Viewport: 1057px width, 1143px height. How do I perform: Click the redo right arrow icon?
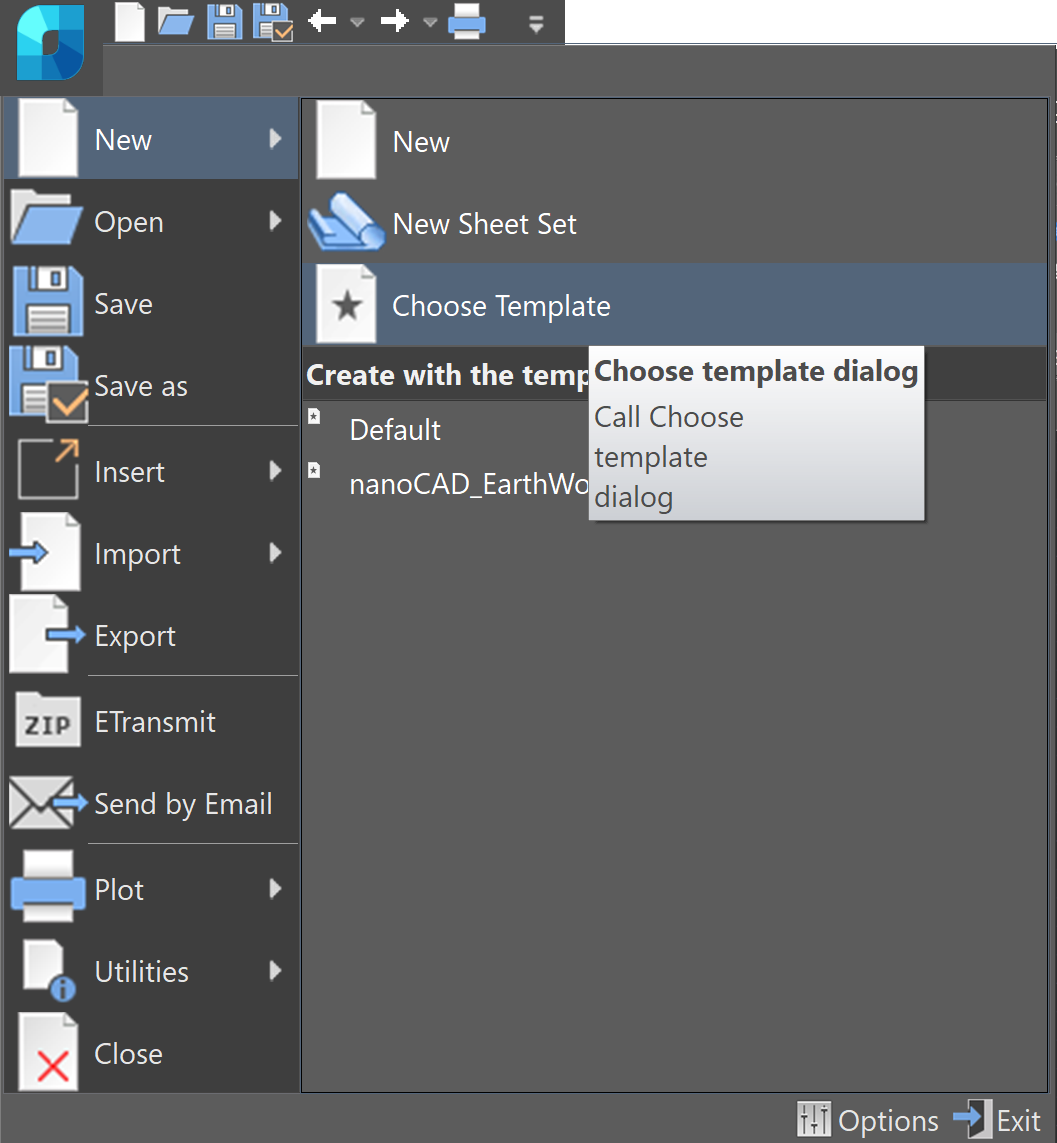click(x=394, y=20)
